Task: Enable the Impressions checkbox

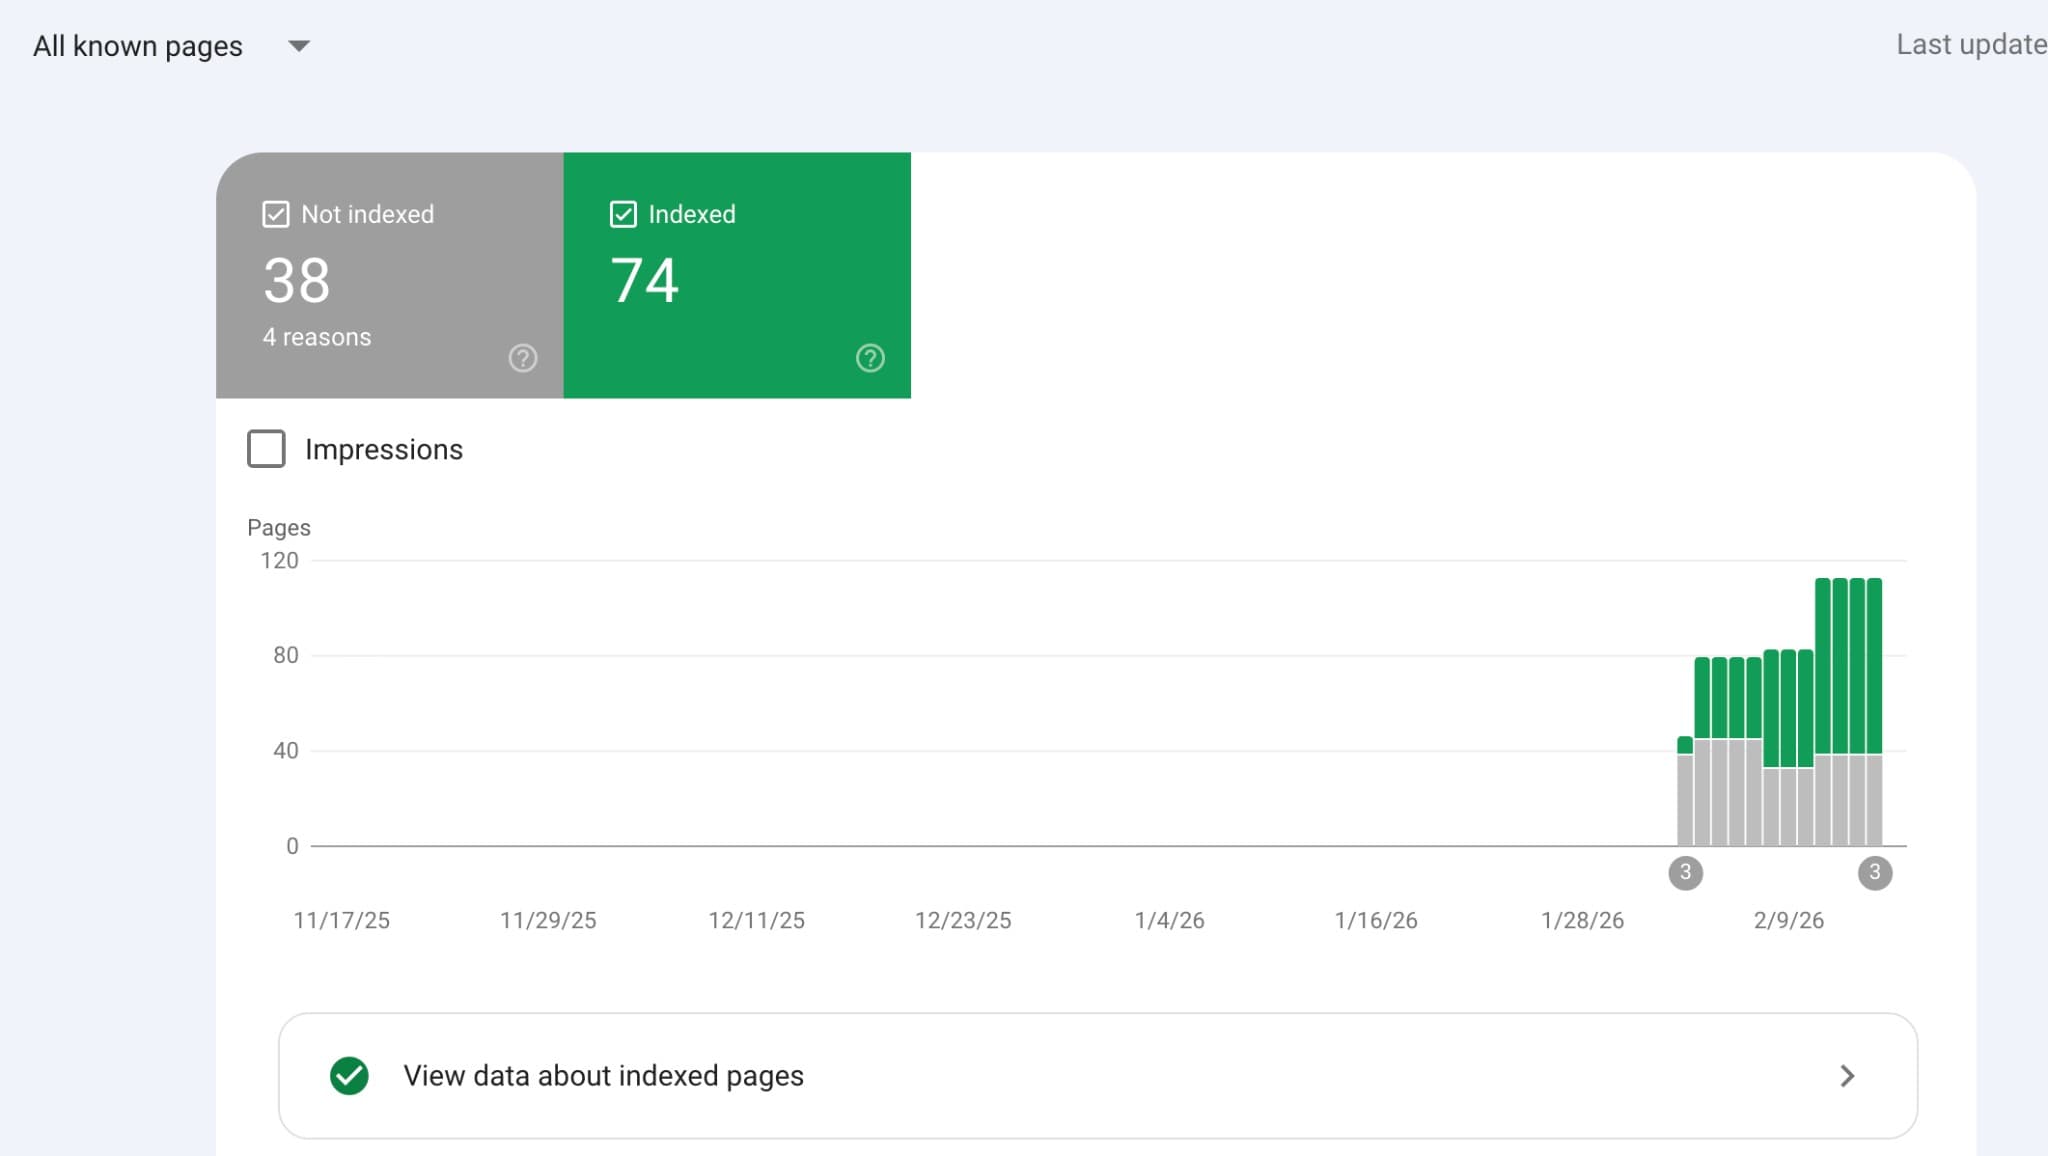Action: pos(265,449)
